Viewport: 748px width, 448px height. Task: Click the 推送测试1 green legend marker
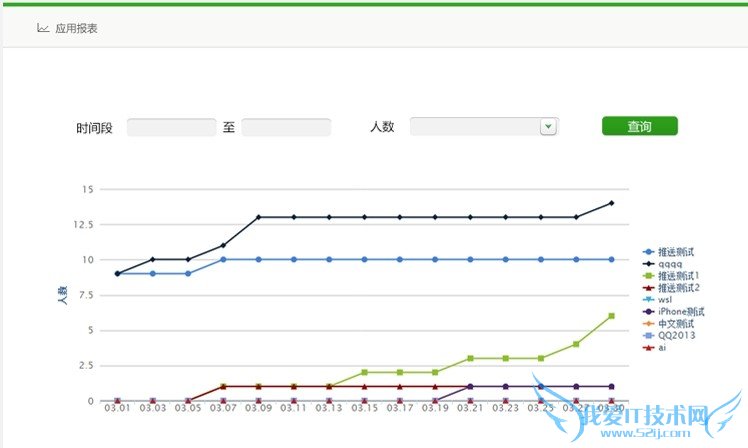click(648, 275)
